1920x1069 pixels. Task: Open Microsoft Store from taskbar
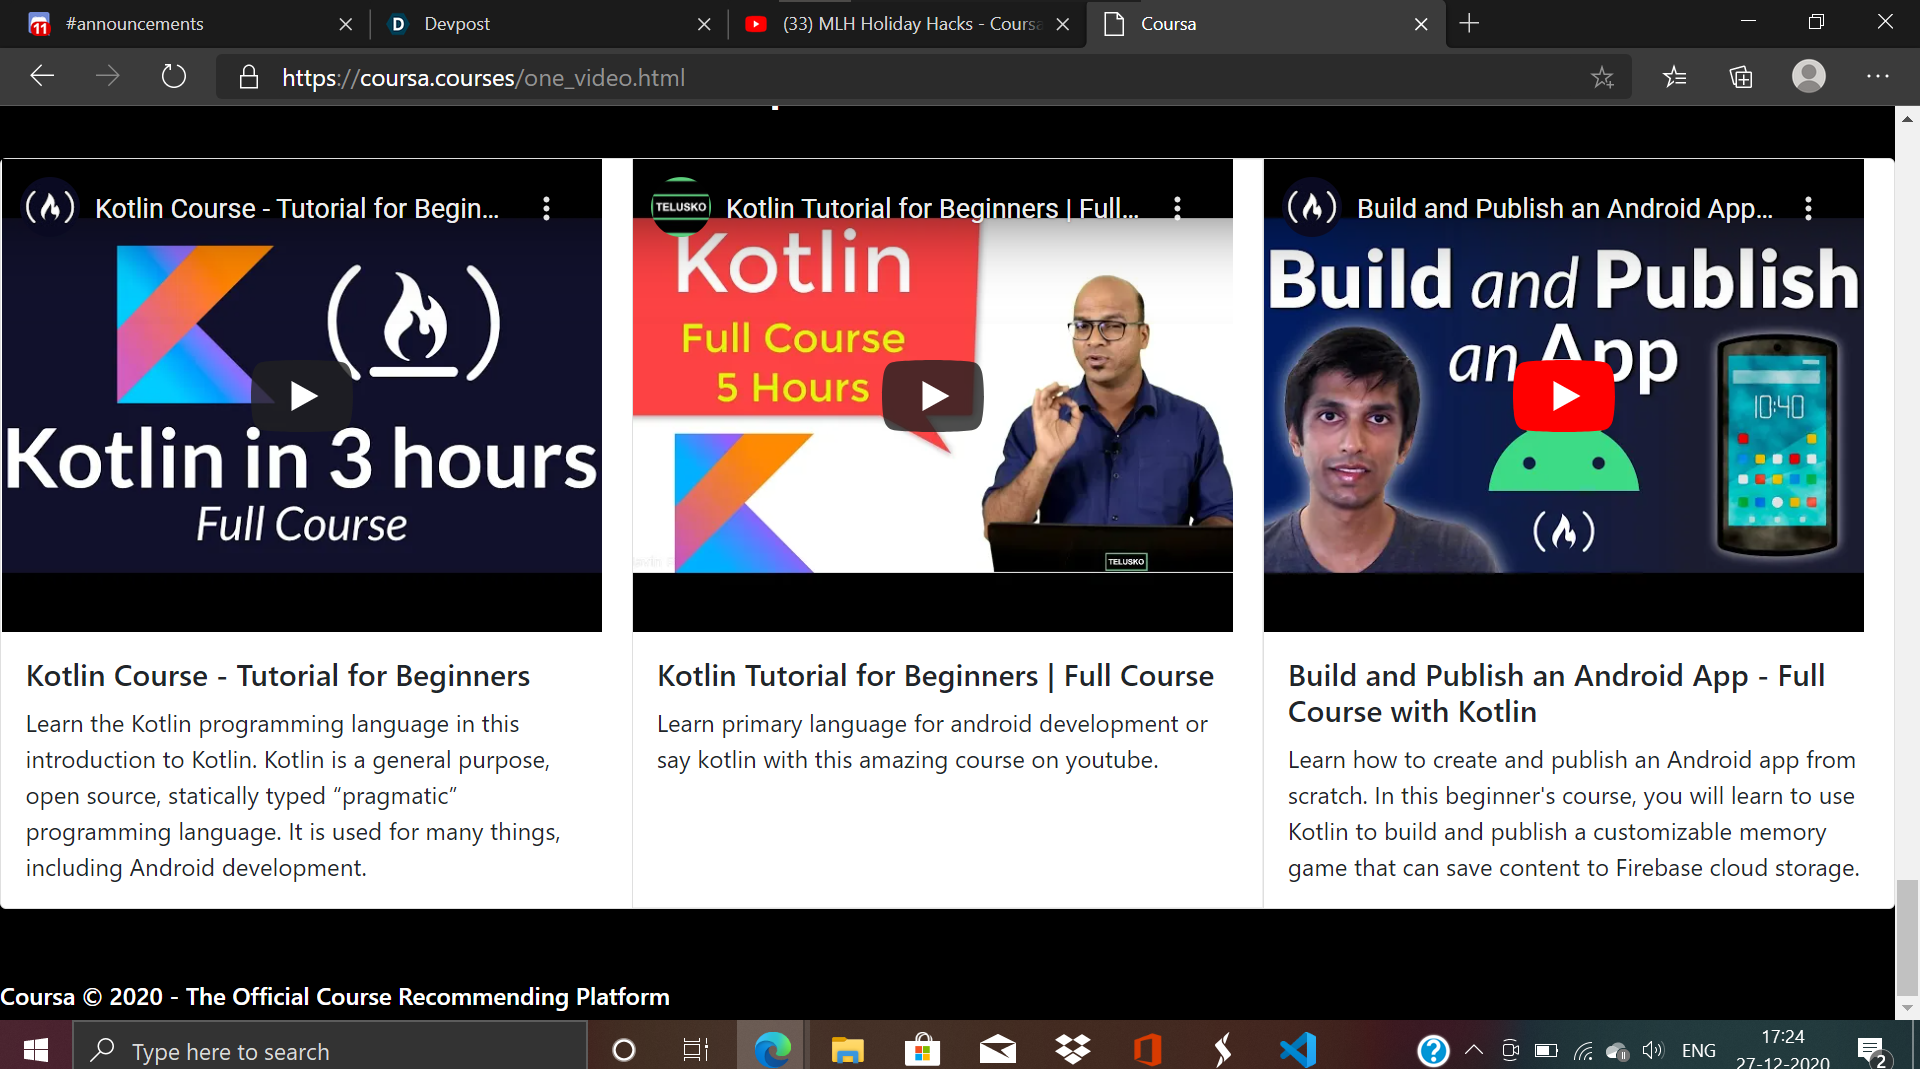tap(922, 1050)
